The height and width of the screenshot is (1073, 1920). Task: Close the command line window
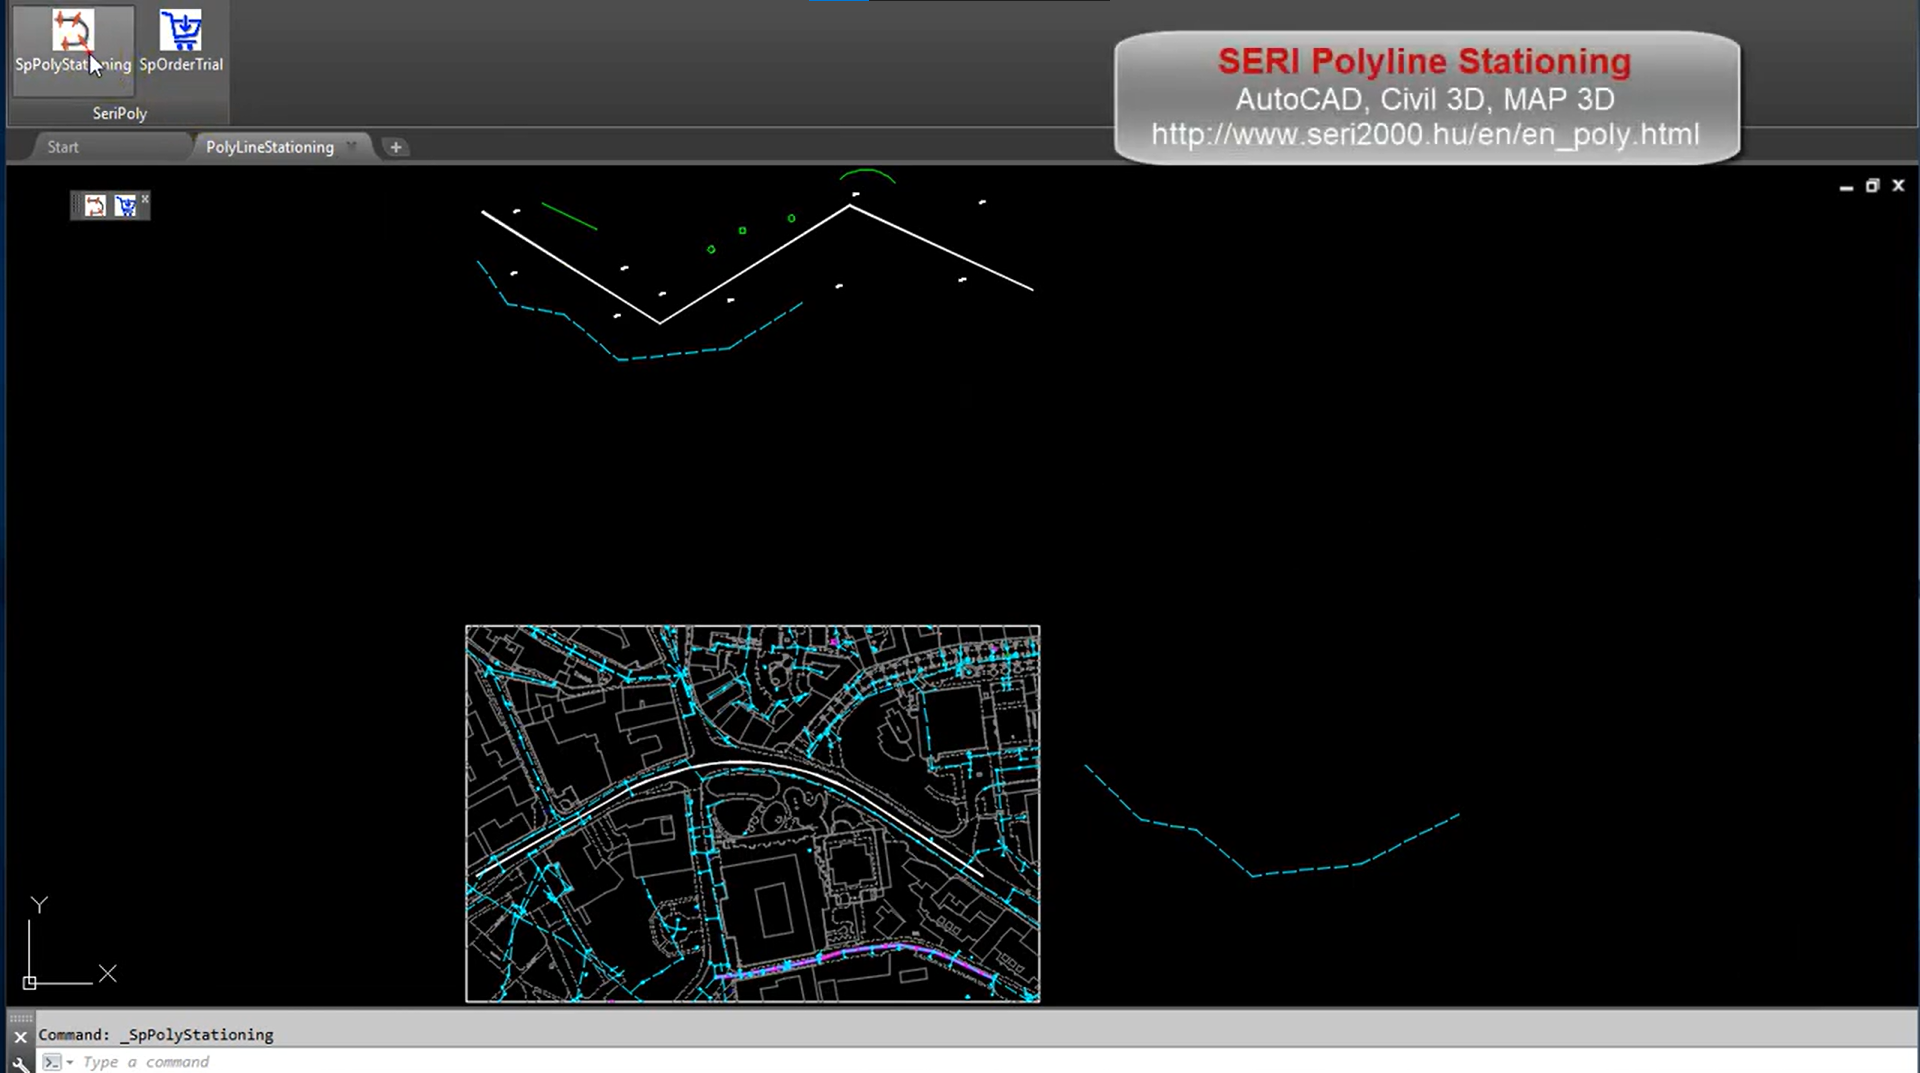[x=20, y=1037]
